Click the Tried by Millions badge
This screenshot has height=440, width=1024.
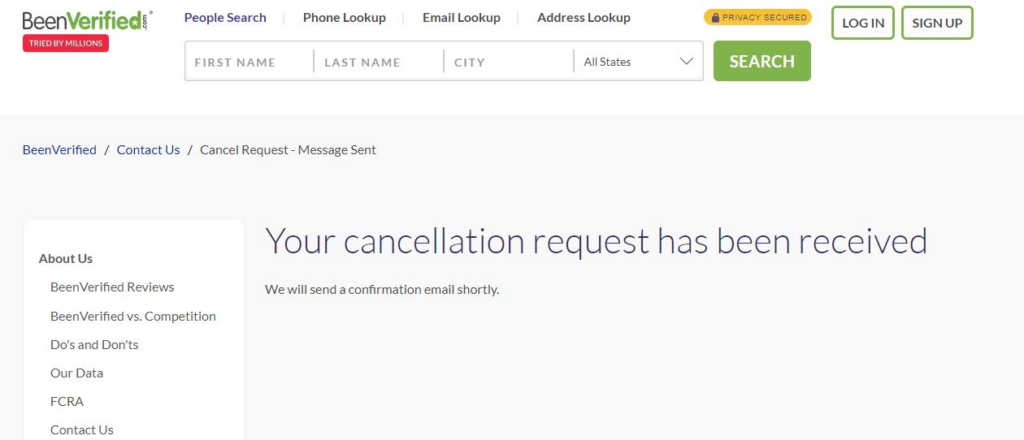pyautogui.click(x=65, y=43)
